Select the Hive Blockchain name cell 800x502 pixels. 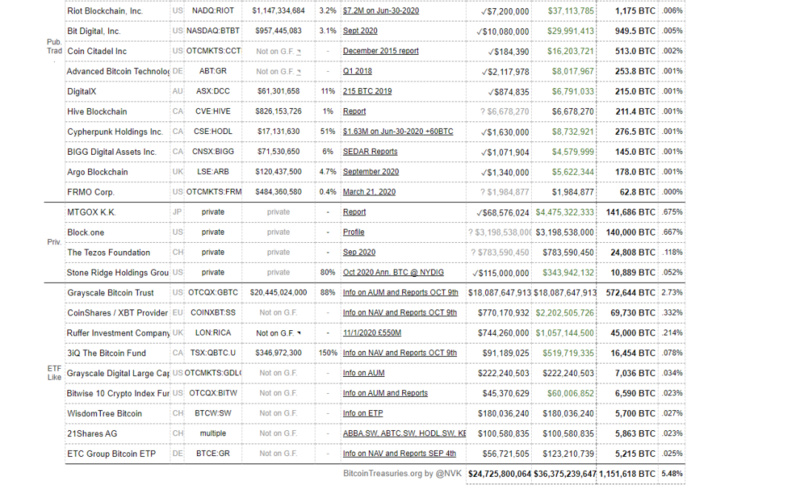coord(118,111)
